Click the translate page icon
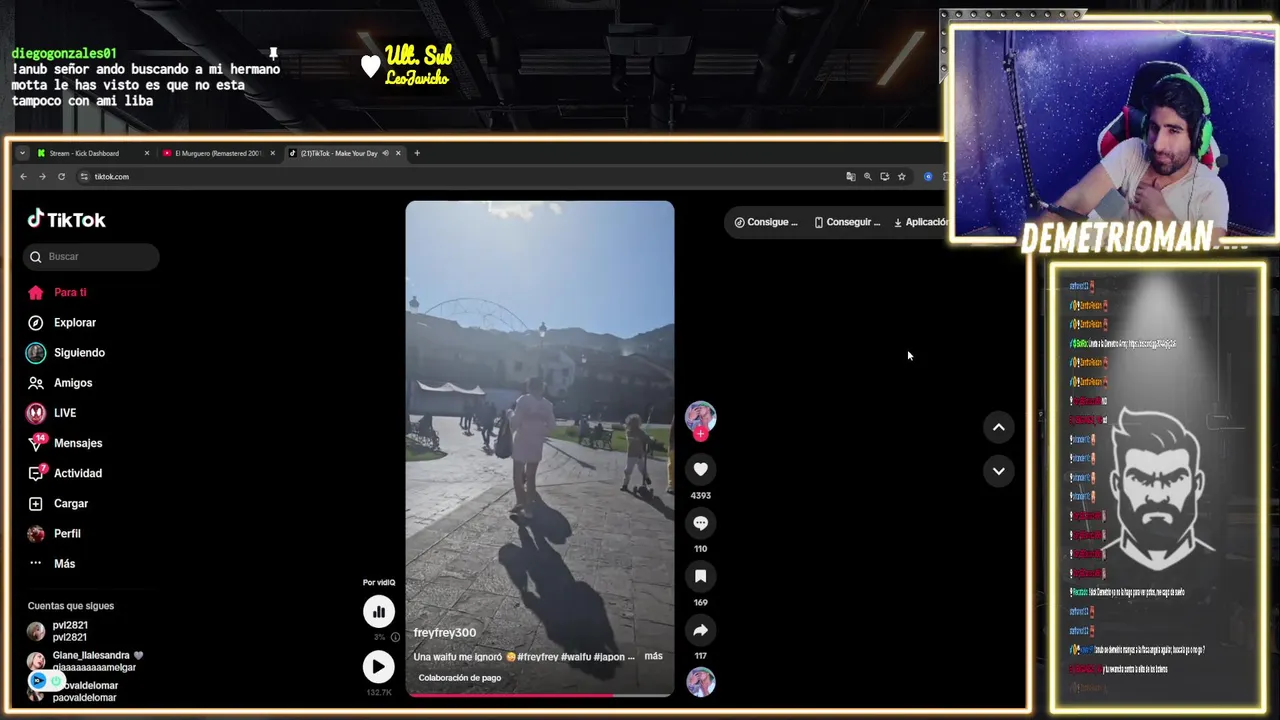This screenshot has height=720, width=1280. [851, 176]
